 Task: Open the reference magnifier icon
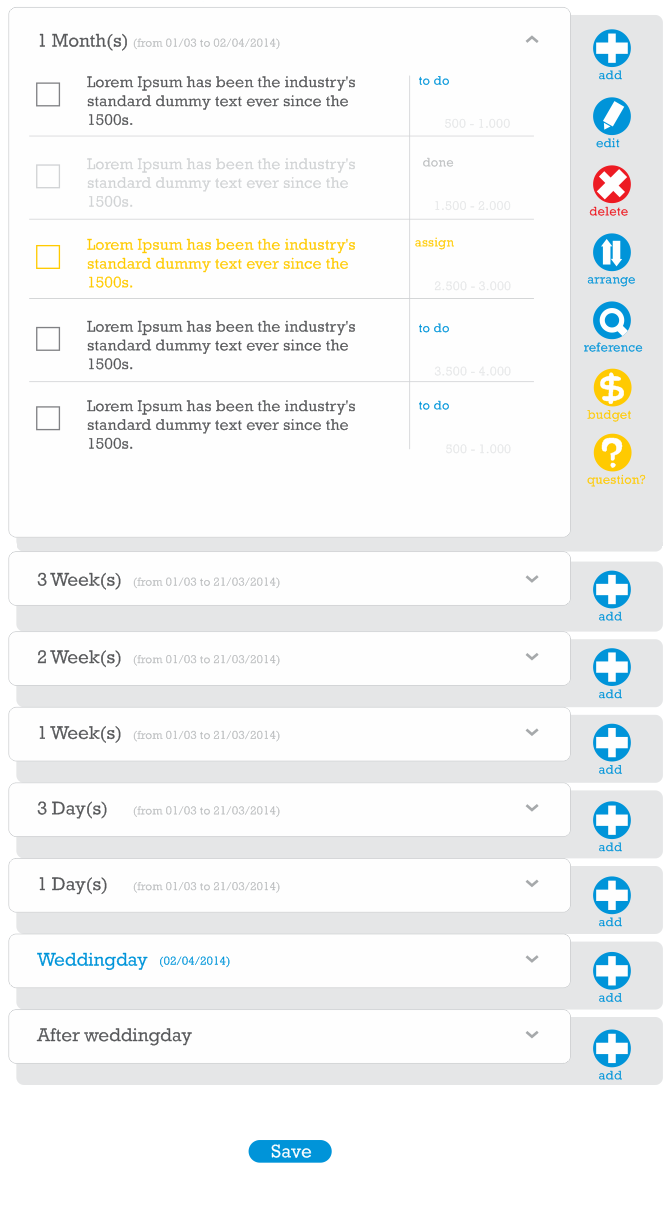tap(612, 320)
